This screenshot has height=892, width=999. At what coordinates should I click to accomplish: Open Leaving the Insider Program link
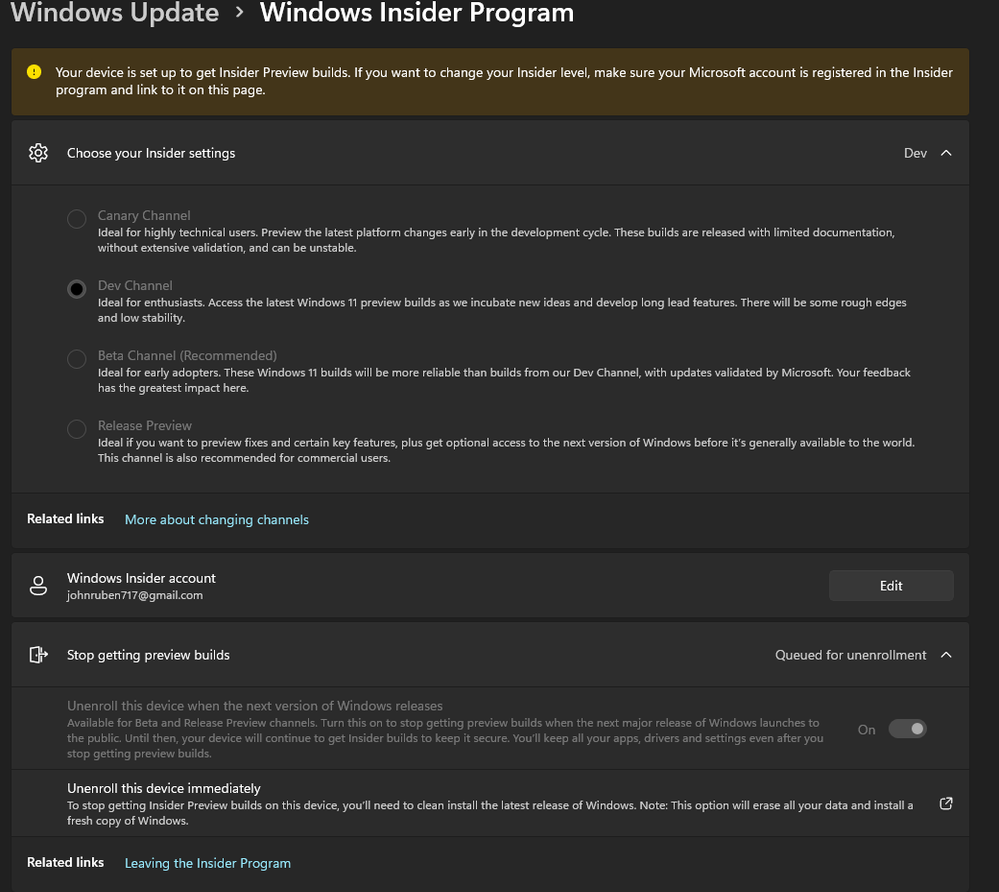click(208, 863)
